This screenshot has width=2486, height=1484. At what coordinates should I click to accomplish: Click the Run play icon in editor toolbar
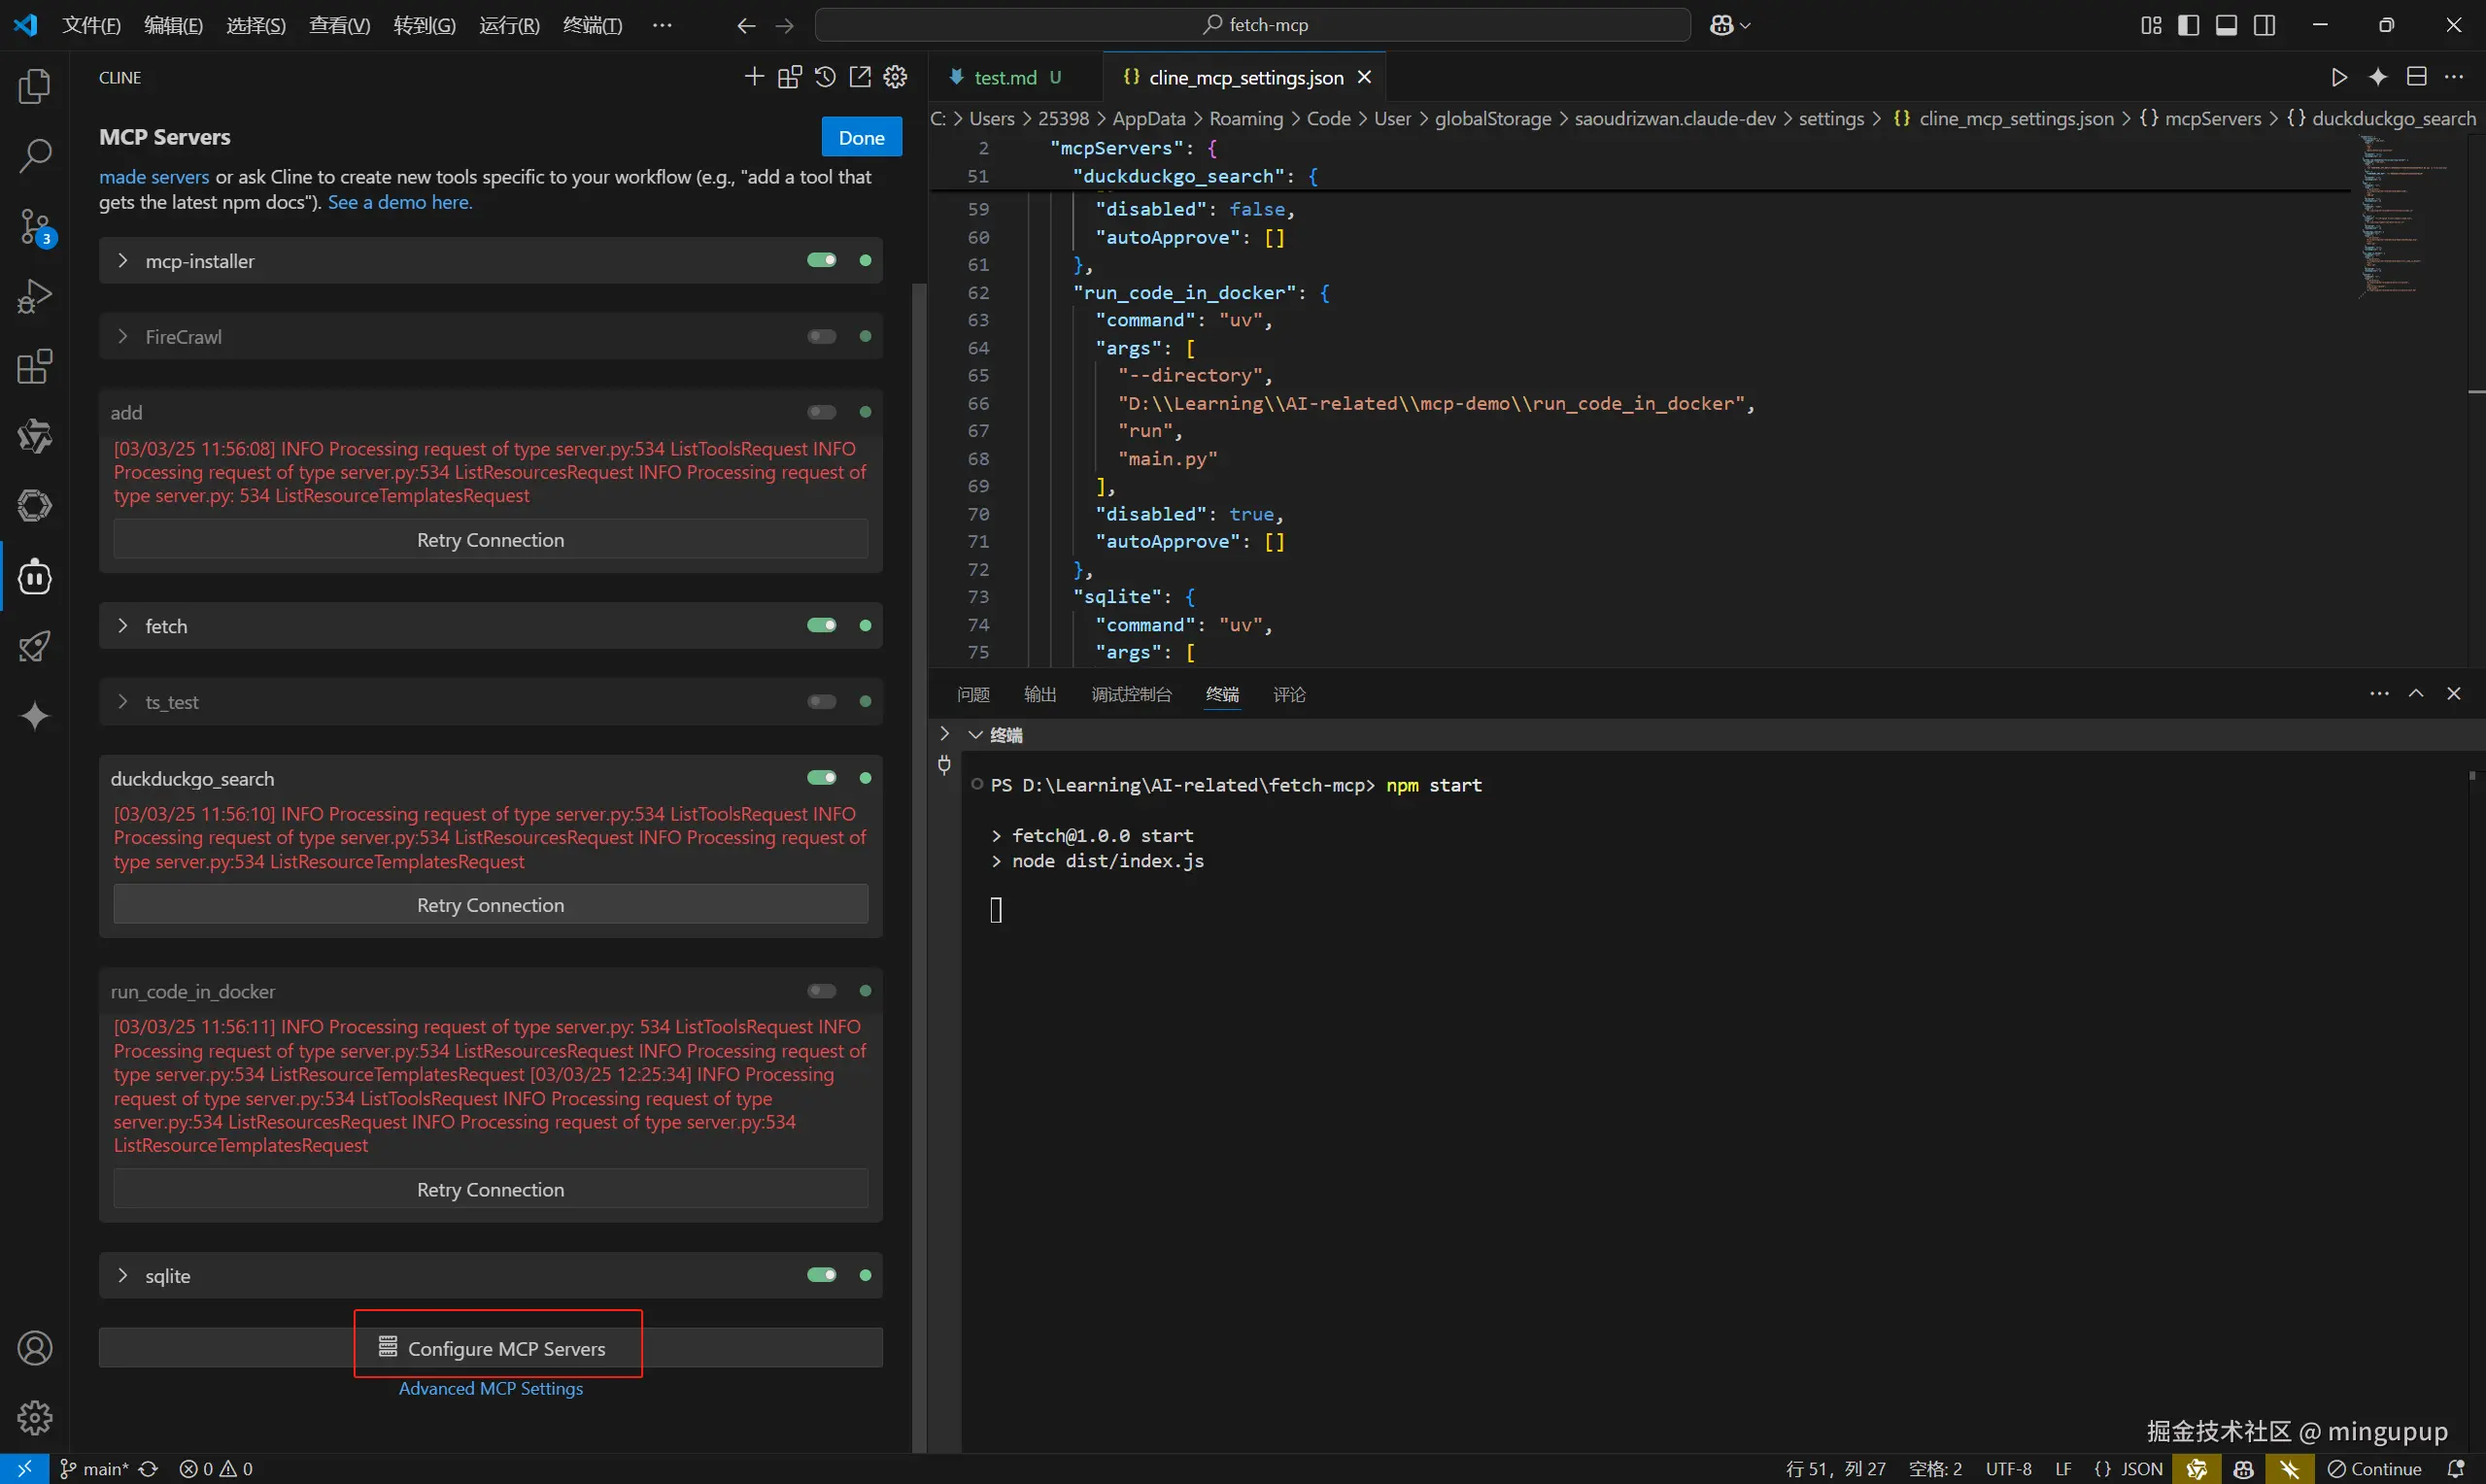coord(2338,77)
